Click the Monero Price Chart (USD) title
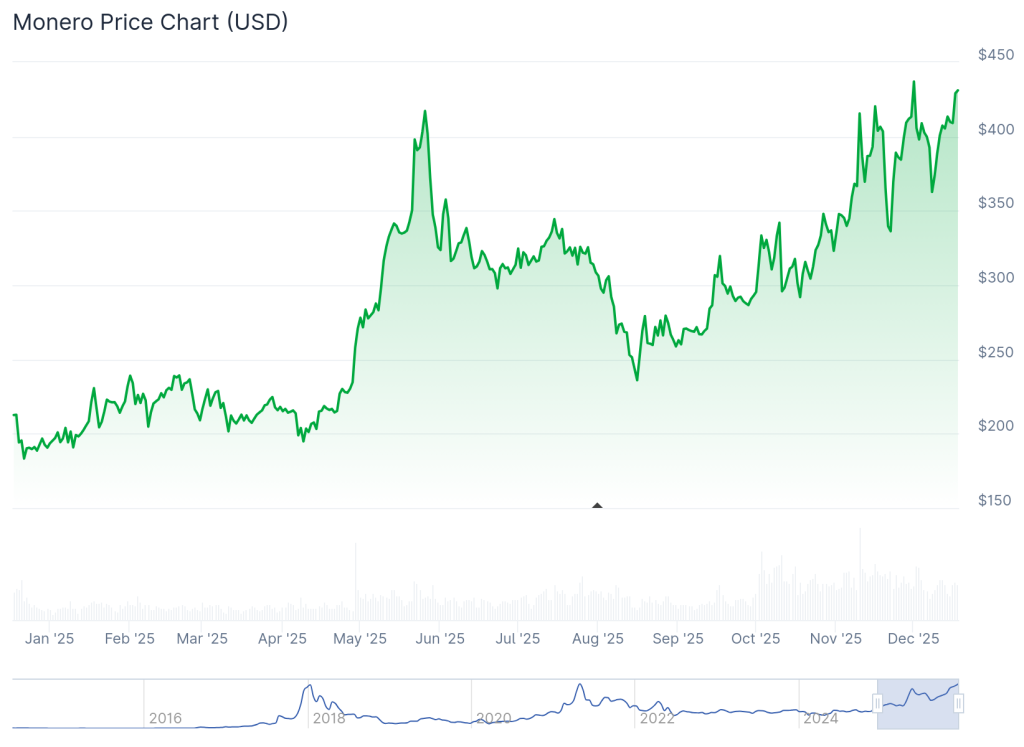This screenshot has height=747, width=1024. (x=150, y=22)
